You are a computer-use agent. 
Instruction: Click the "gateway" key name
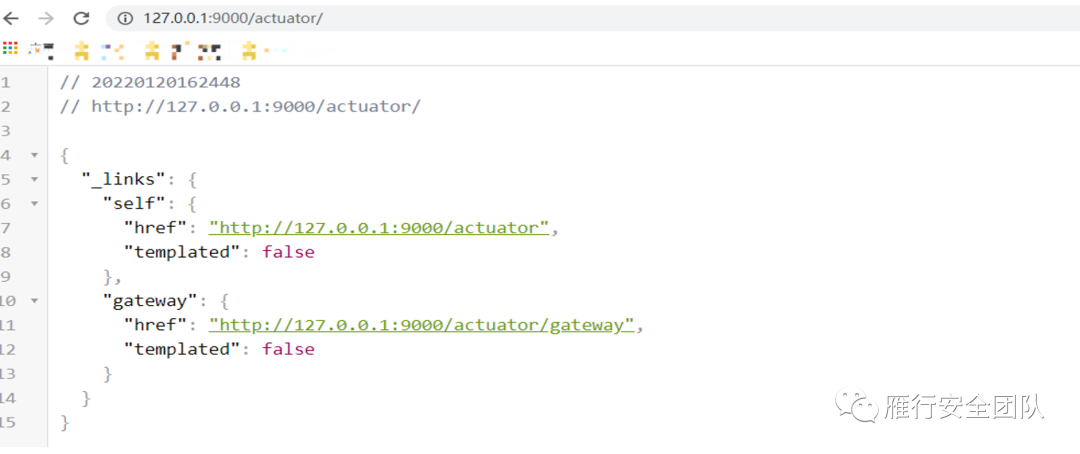click(x=148, y=300)
